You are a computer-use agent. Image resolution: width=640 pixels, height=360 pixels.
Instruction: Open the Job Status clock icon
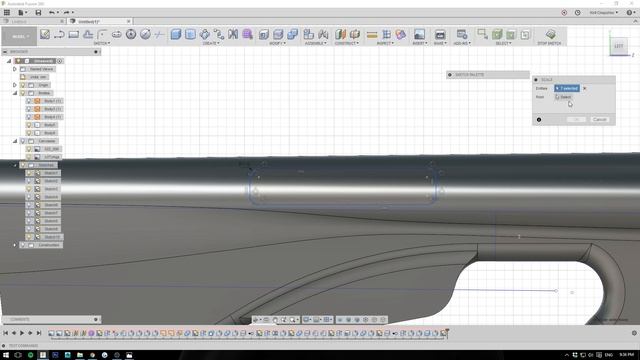pyautogui.click(x=578, y=13)
